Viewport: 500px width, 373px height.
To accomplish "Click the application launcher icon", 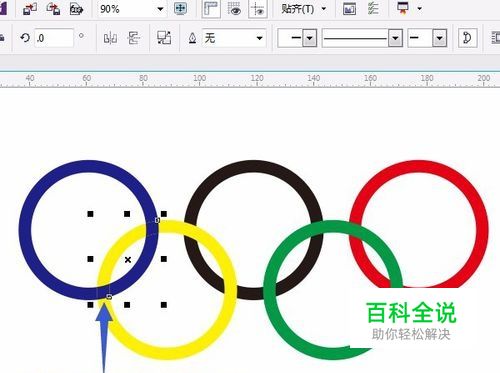I will pos(403,9).
